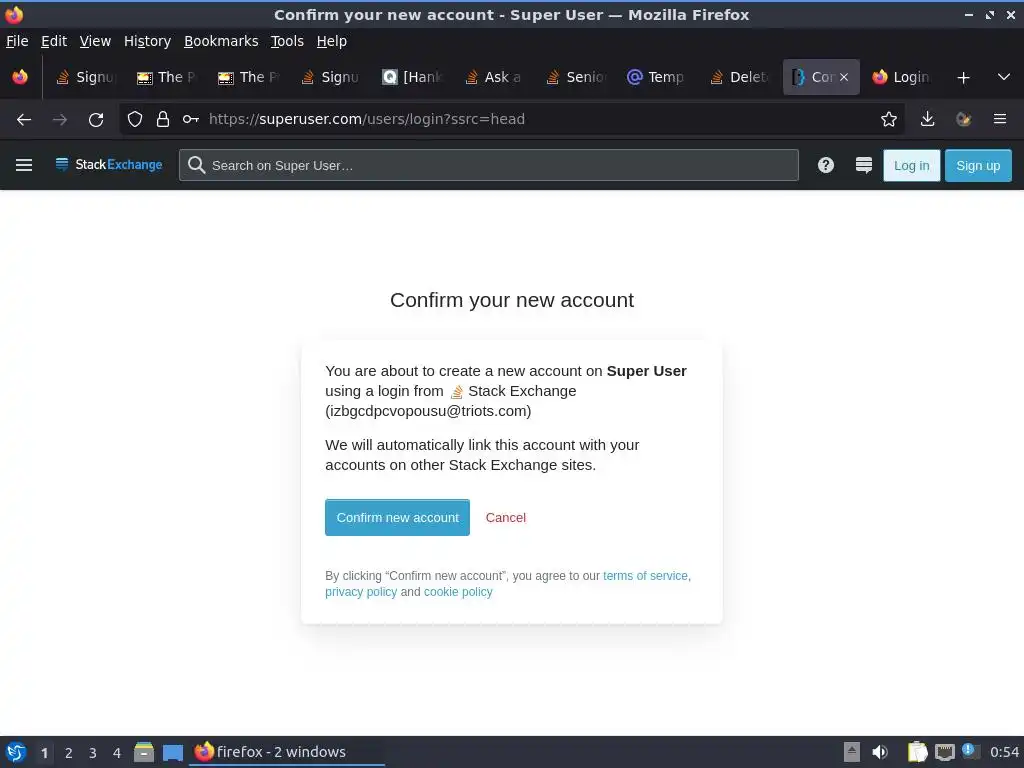Open the History menu
Viewport: 1024px width, 768px height.
pyautogui.click(x=147, y=41)
